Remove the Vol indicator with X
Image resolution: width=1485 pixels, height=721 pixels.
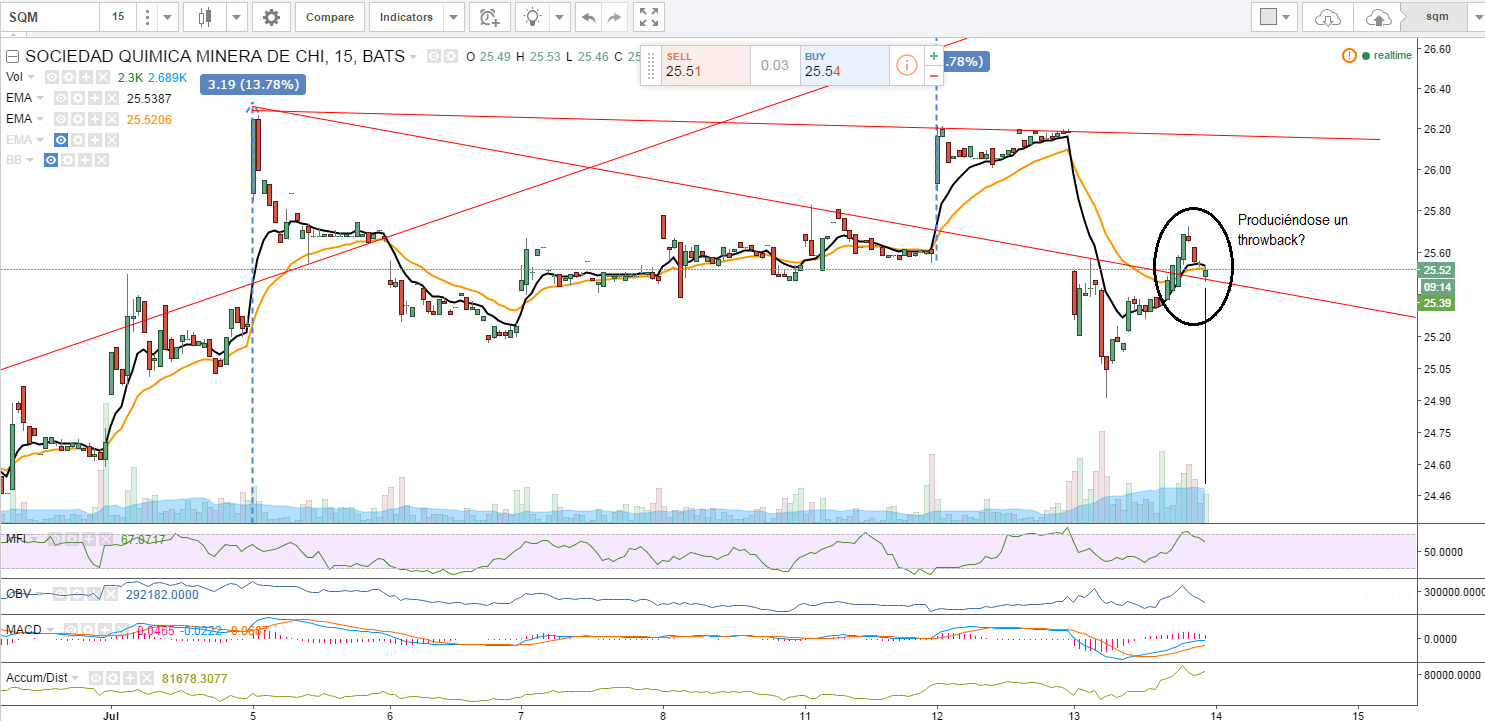tap(103, 77)
